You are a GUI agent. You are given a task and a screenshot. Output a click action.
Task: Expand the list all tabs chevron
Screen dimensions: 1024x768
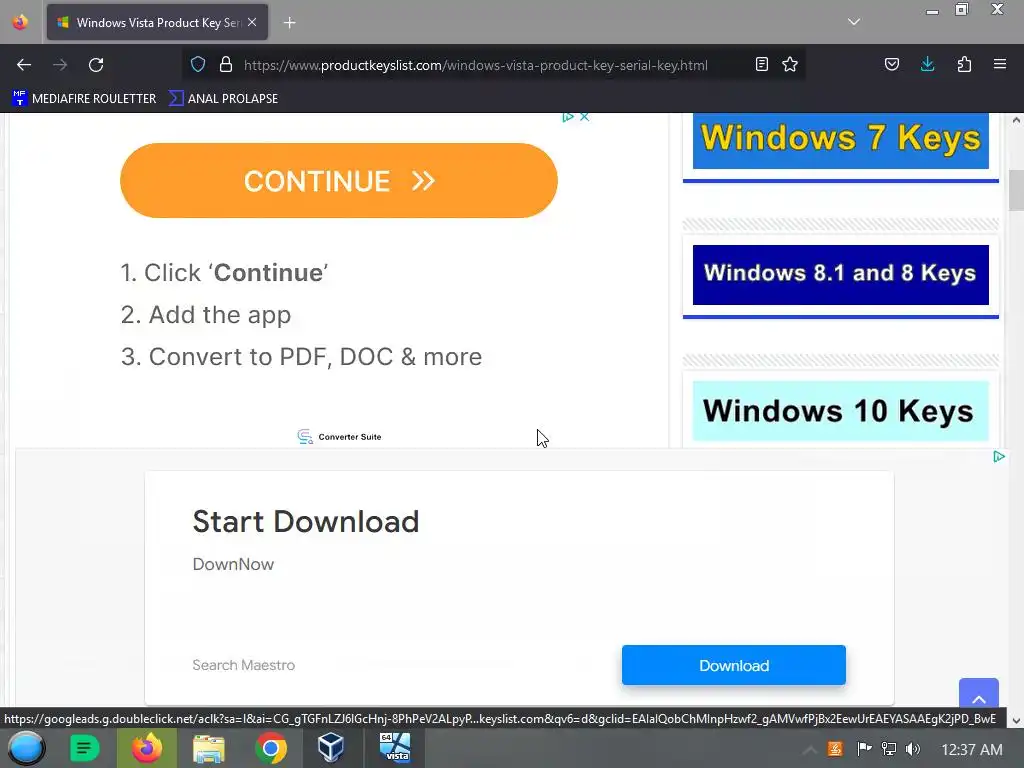854,22
